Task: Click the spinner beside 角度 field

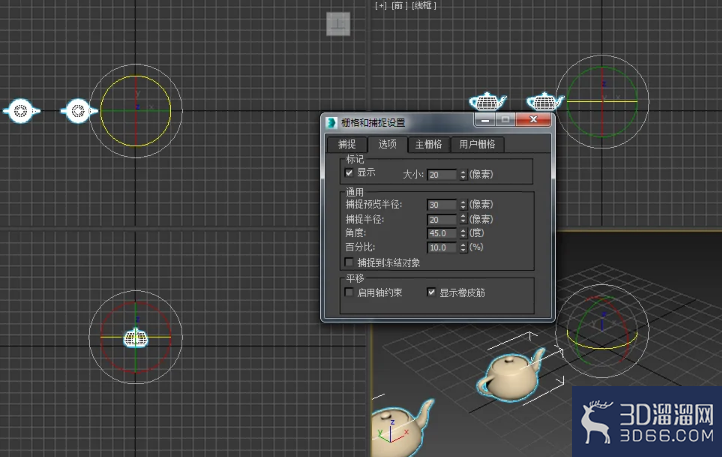Action: 463,233
